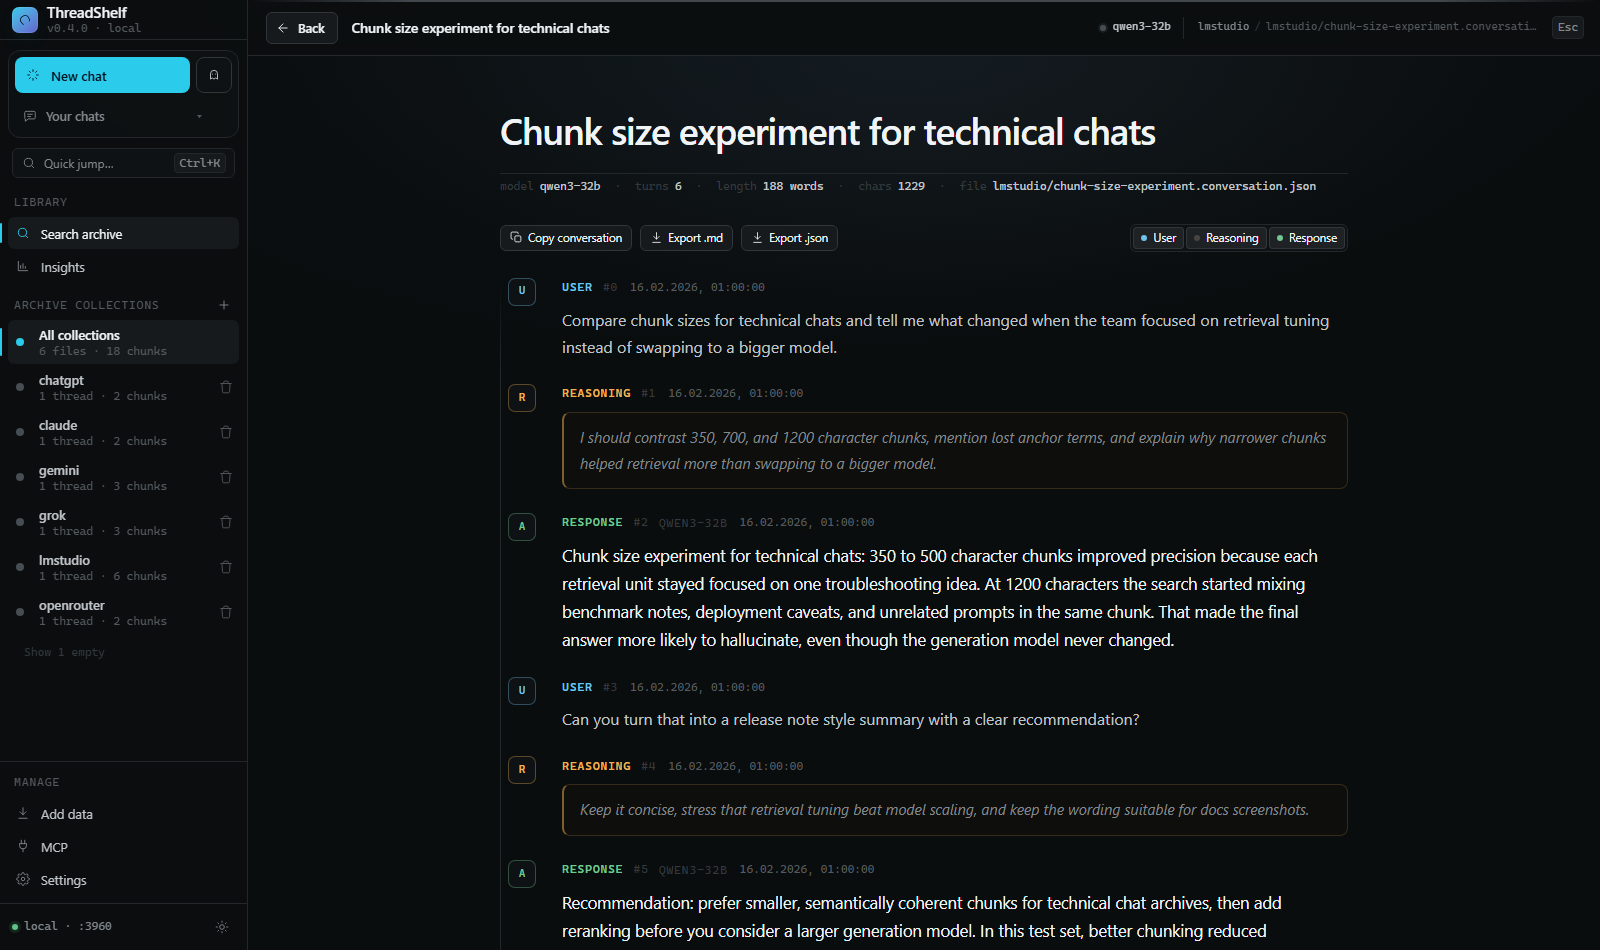1600x950 pixels.
Task: Click the local :3960 server status
Action: [62, 926]
